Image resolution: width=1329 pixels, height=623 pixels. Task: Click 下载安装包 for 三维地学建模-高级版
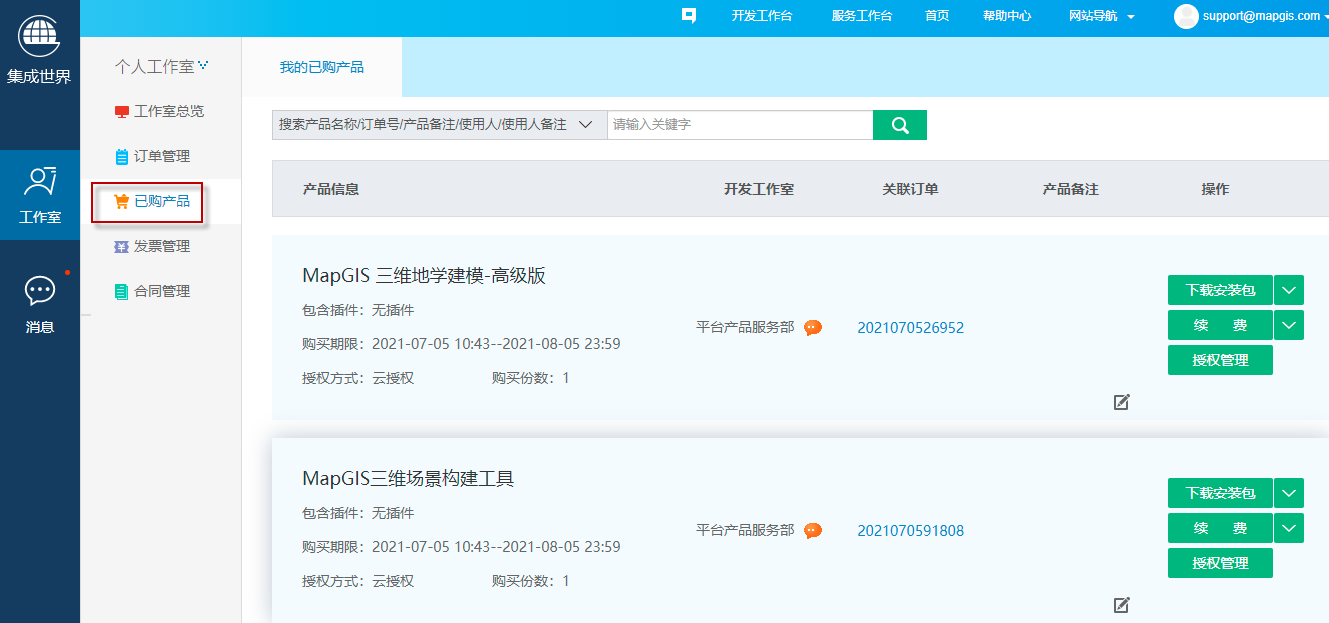point(1220,291)
